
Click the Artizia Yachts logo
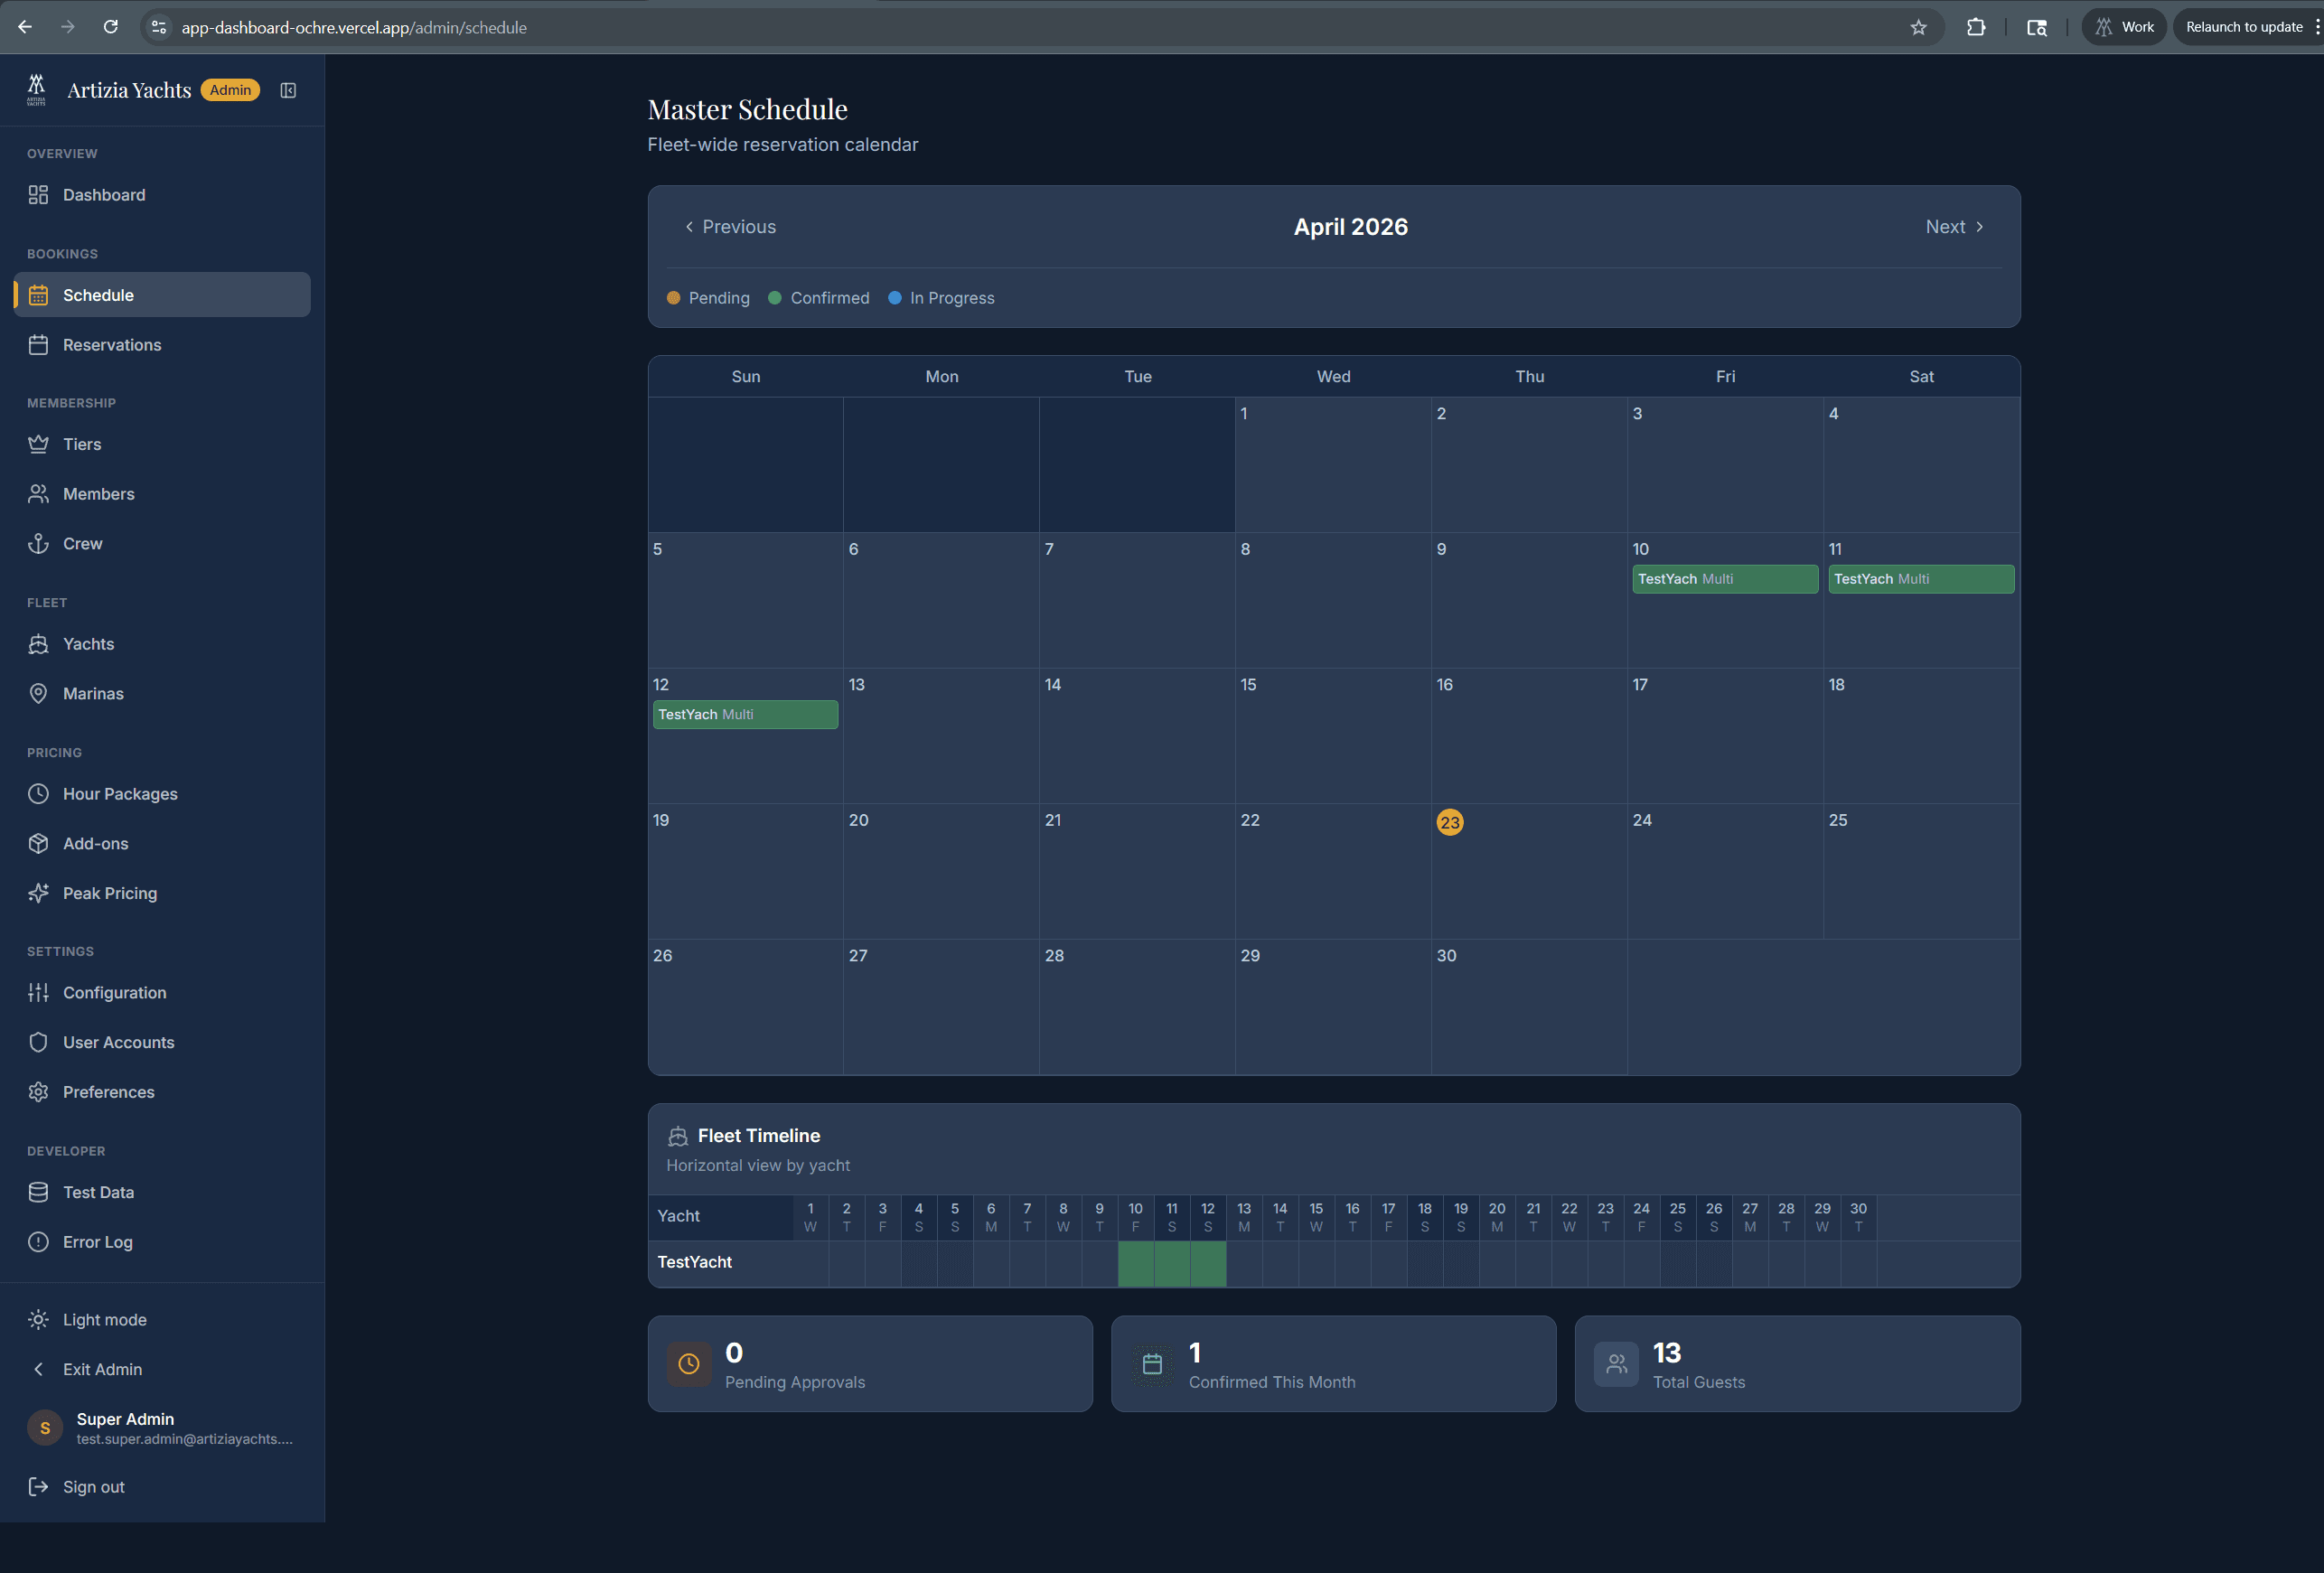(36, 89)
